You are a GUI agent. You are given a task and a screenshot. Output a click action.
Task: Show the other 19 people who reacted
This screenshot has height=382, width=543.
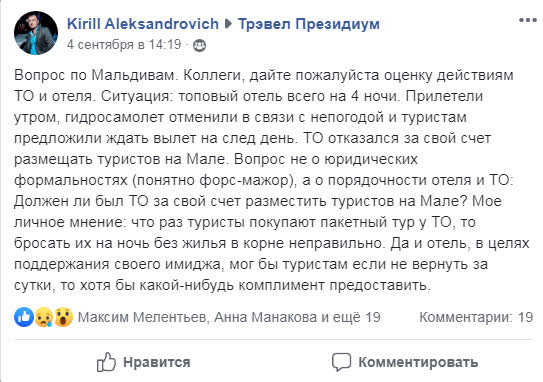pos(350,317)
